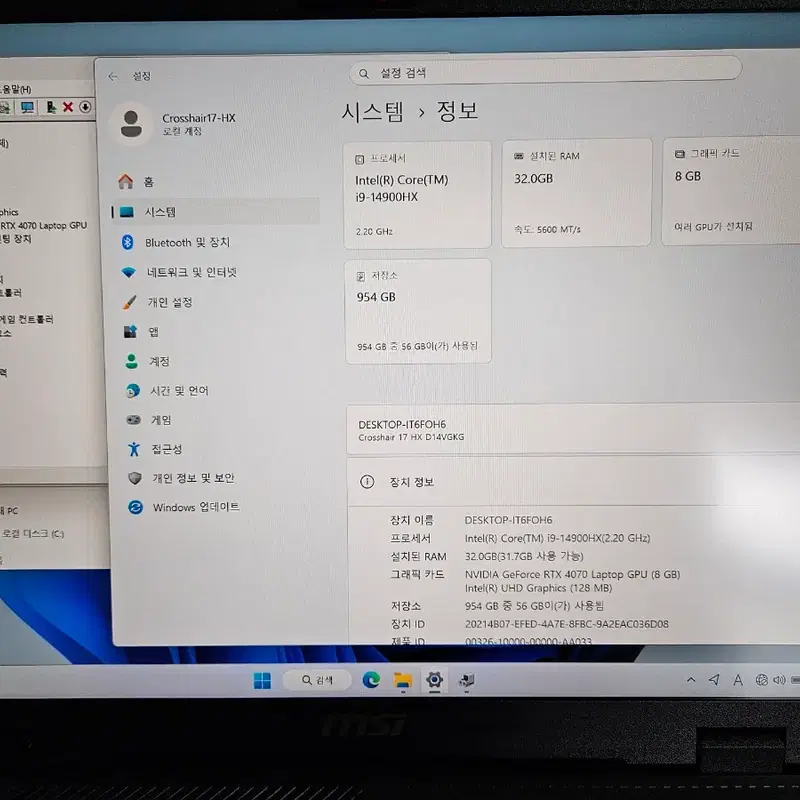Select RTX 4070 Laptop GPU in Device Manager tree
800x800 pixels.
pos(43,226)
